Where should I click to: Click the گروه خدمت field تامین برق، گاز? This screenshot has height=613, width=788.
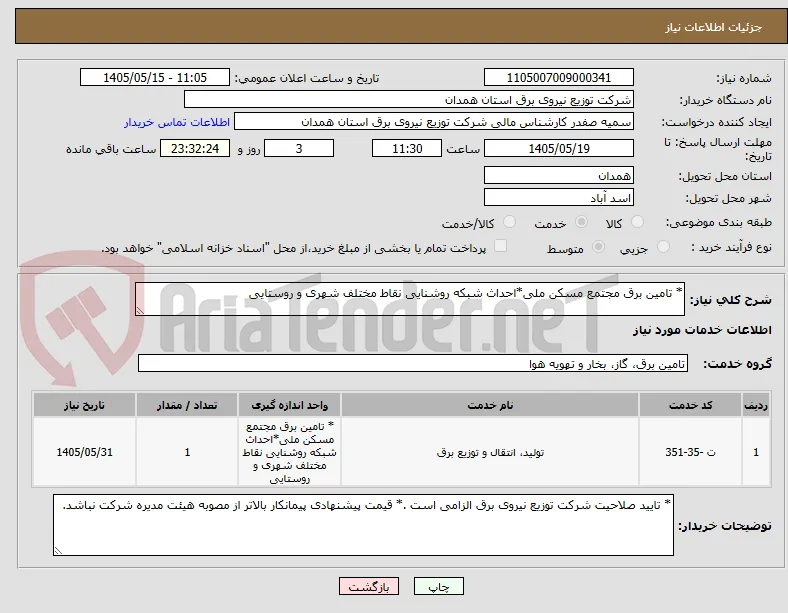tap(413, 363)
